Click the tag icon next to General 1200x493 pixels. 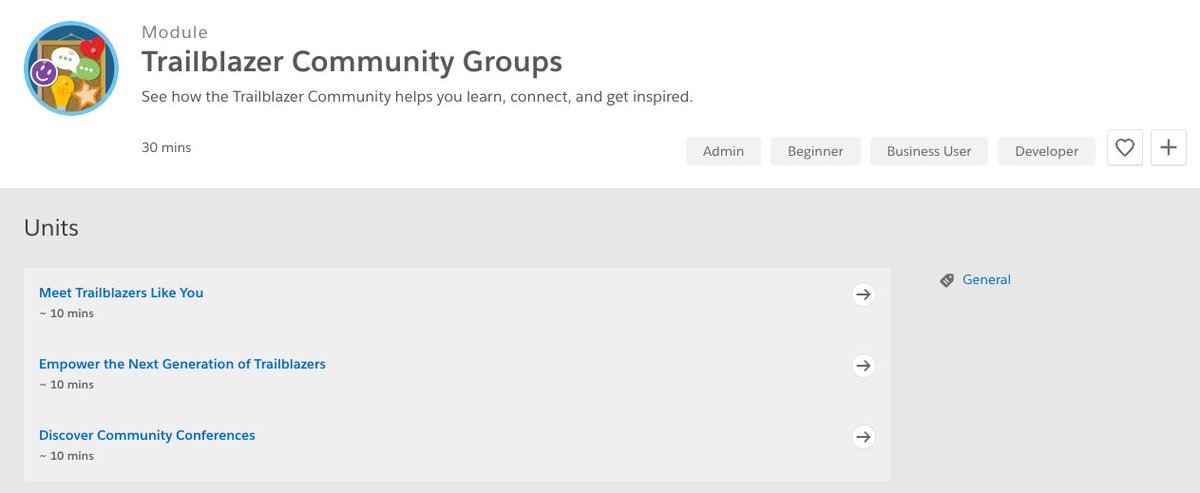click(x=947, y=281)
